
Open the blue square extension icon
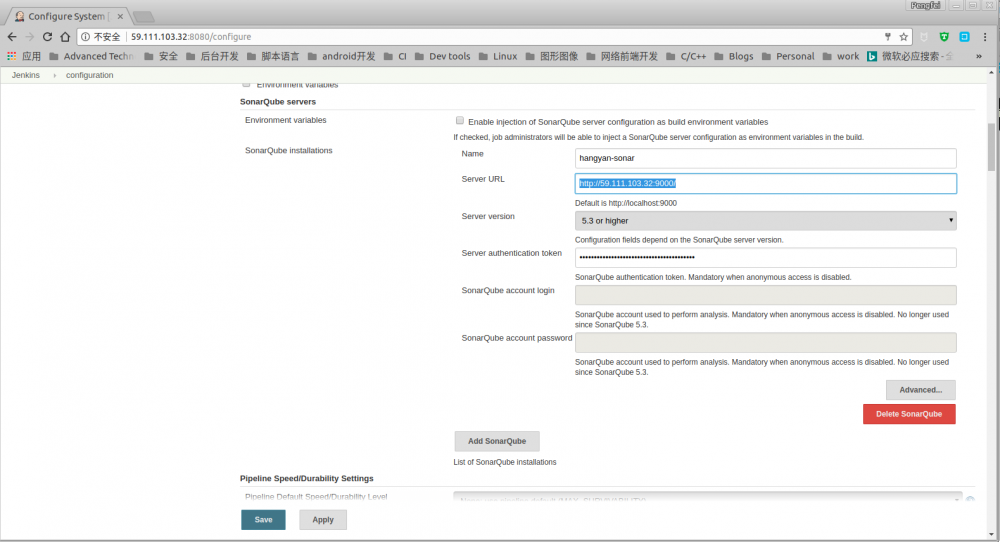point(964,37)
